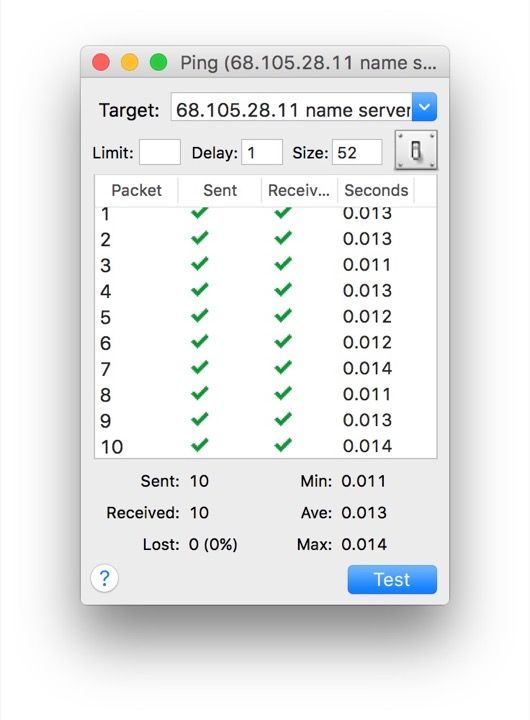Click the Received column header

[299, 190]
